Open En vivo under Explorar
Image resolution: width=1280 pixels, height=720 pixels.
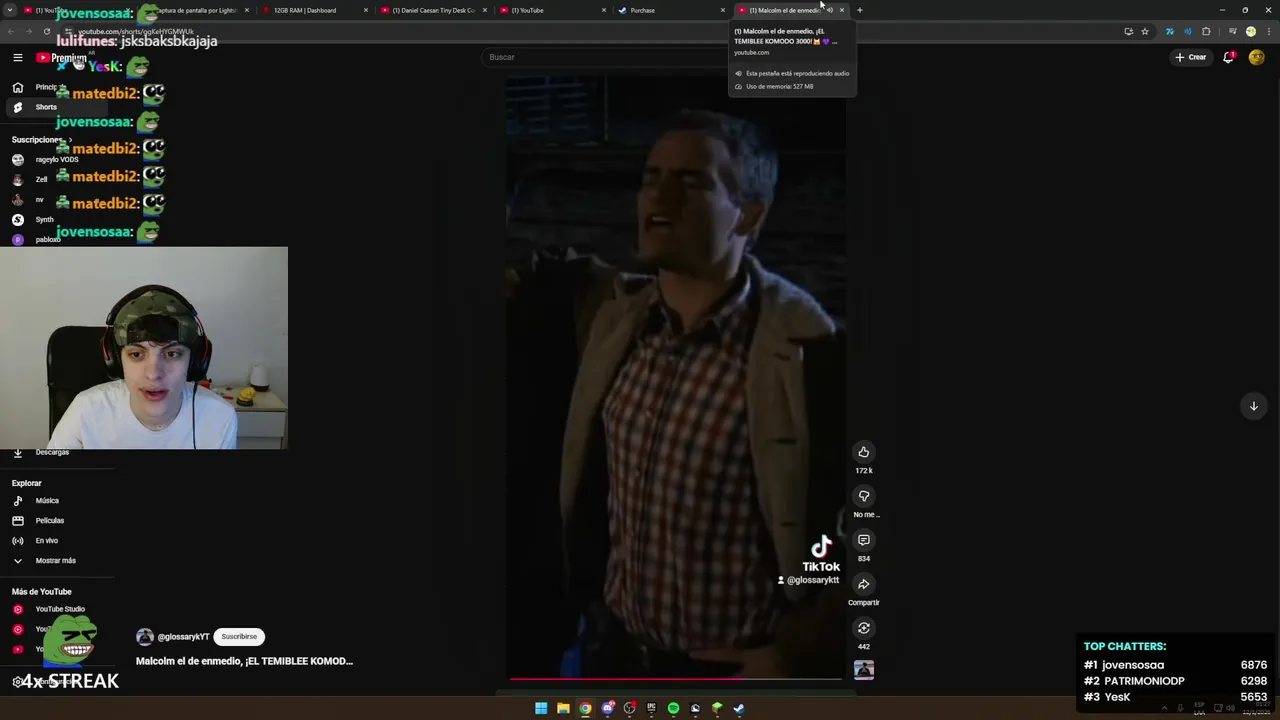point(46,540)
